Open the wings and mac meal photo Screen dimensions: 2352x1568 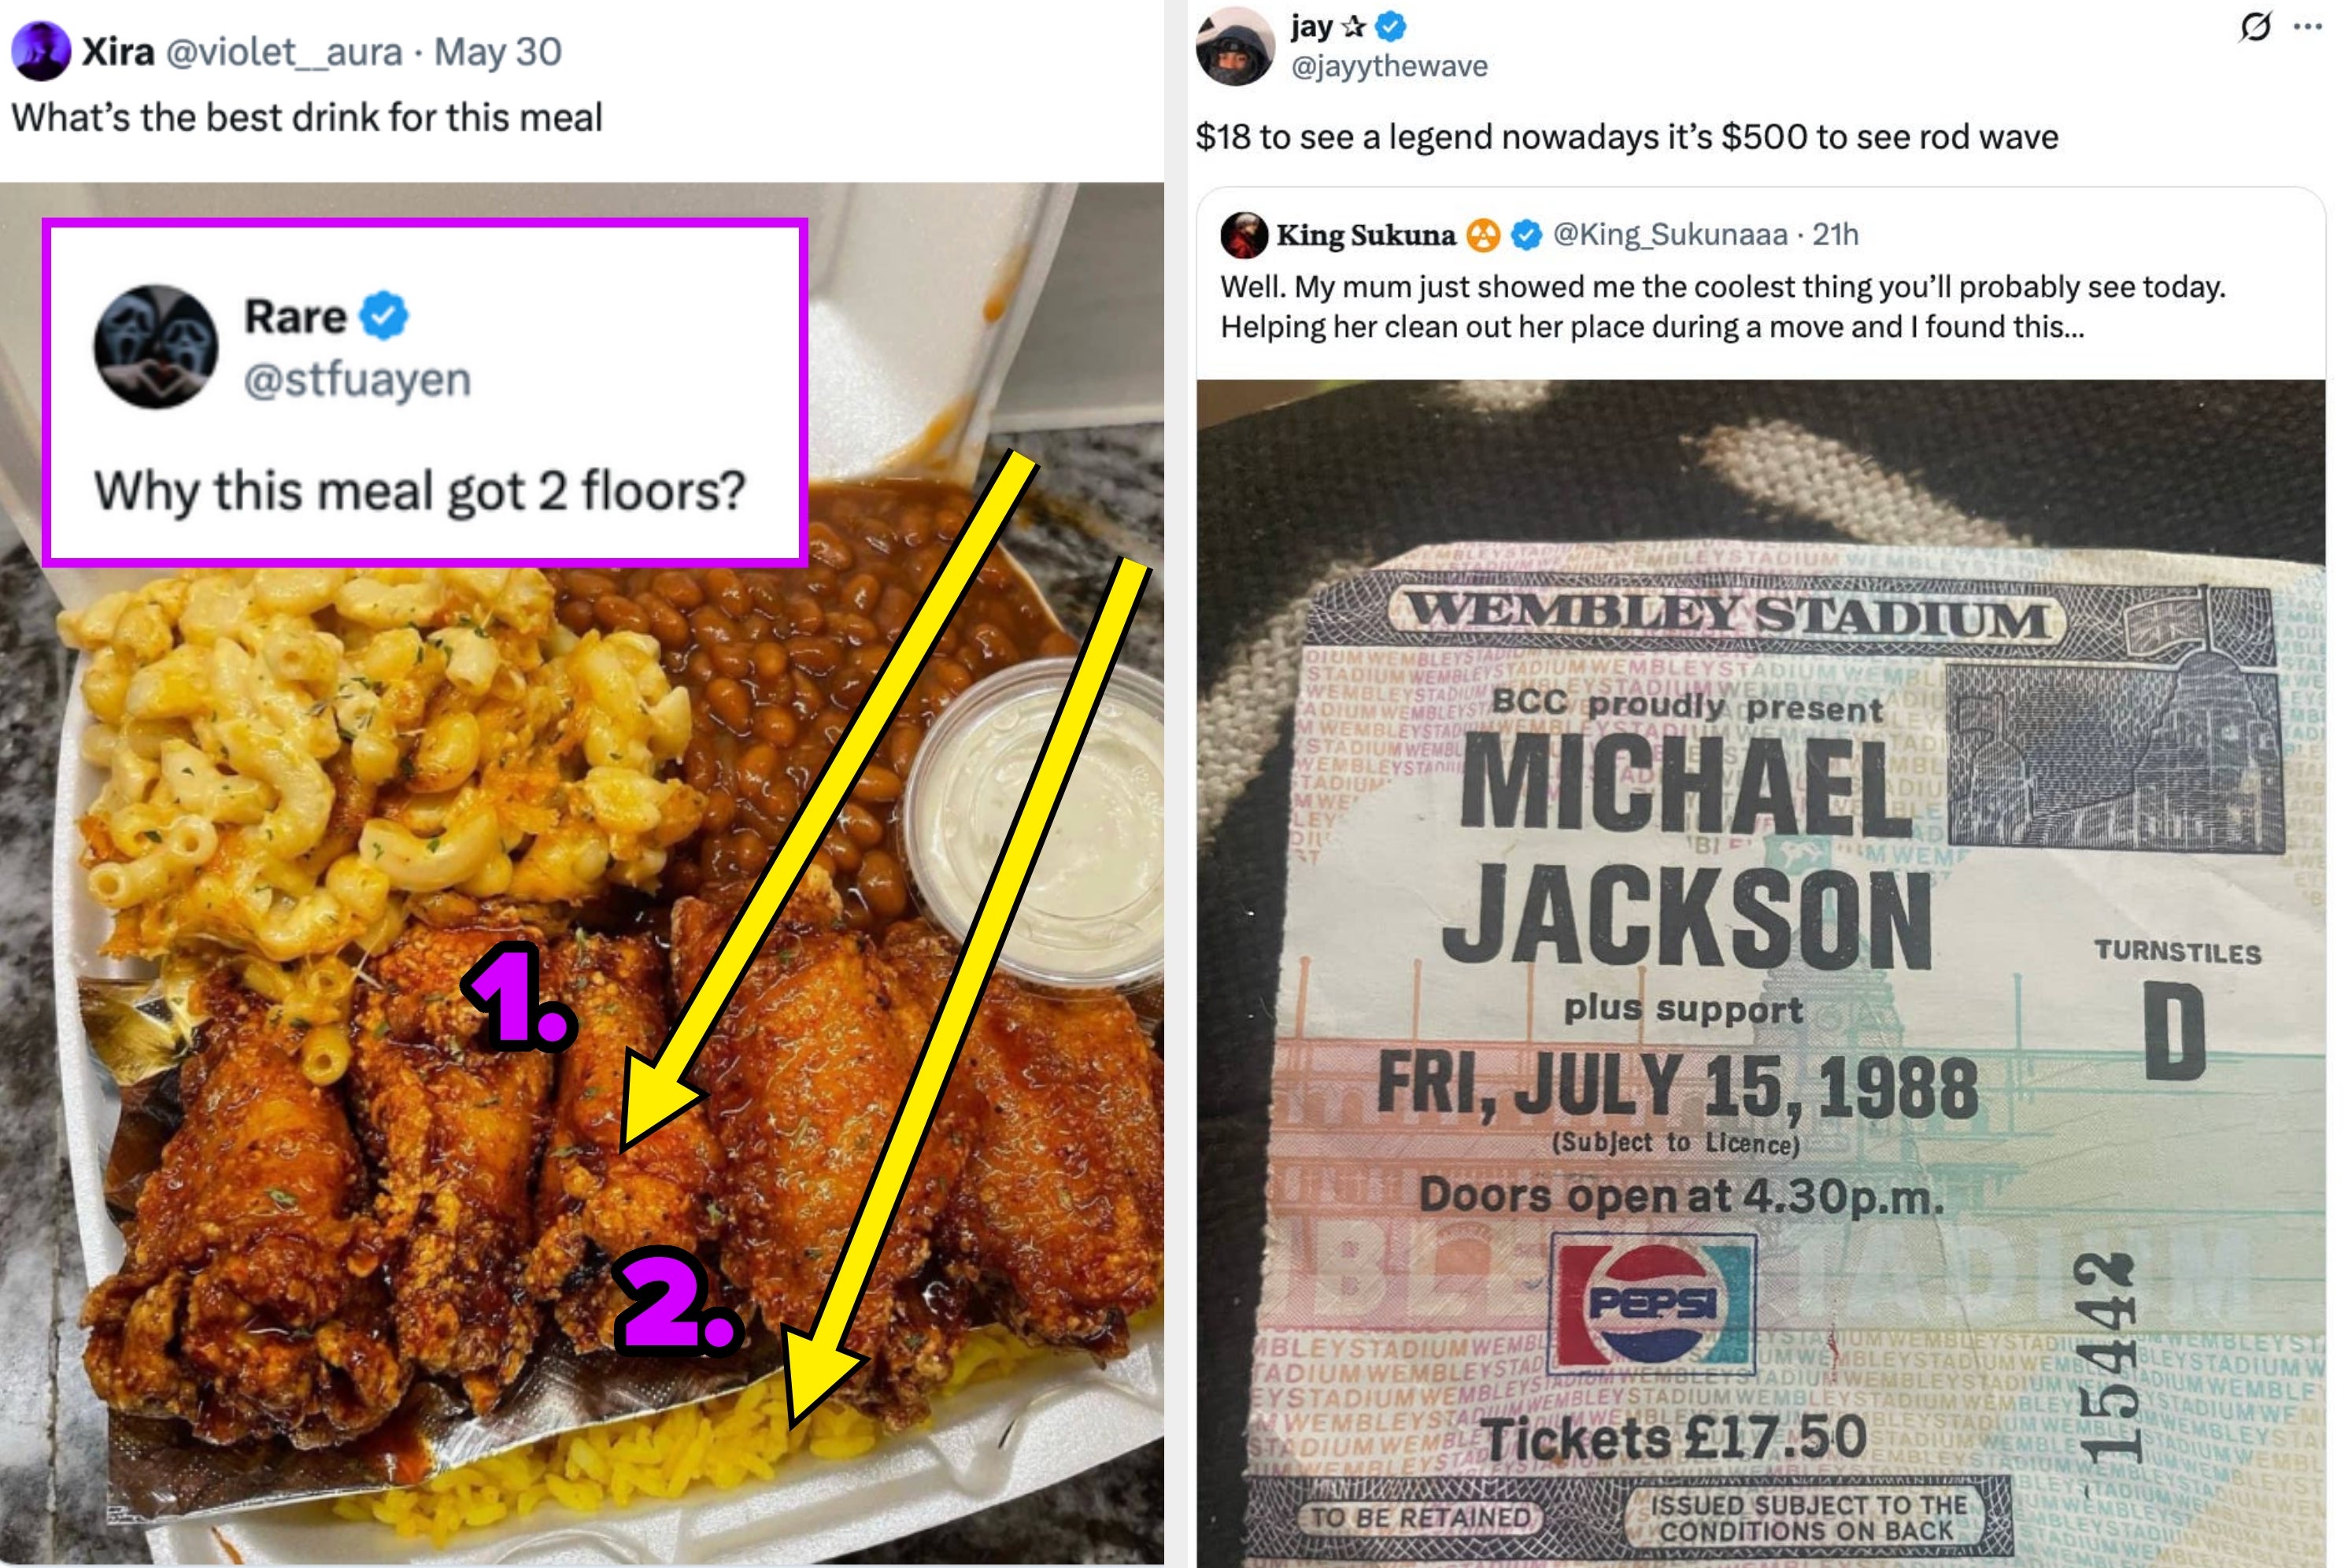pos(582,873)
